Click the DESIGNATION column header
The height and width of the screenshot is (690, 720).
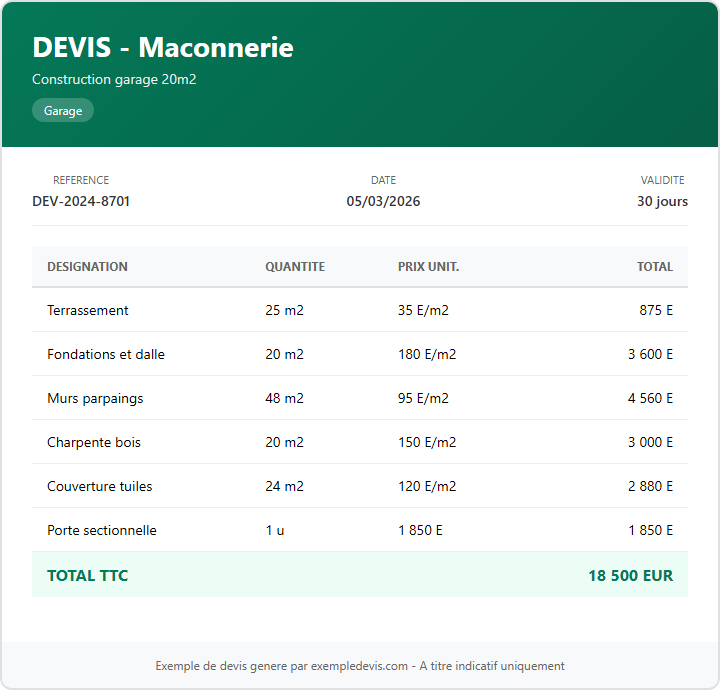pos(87,267)
